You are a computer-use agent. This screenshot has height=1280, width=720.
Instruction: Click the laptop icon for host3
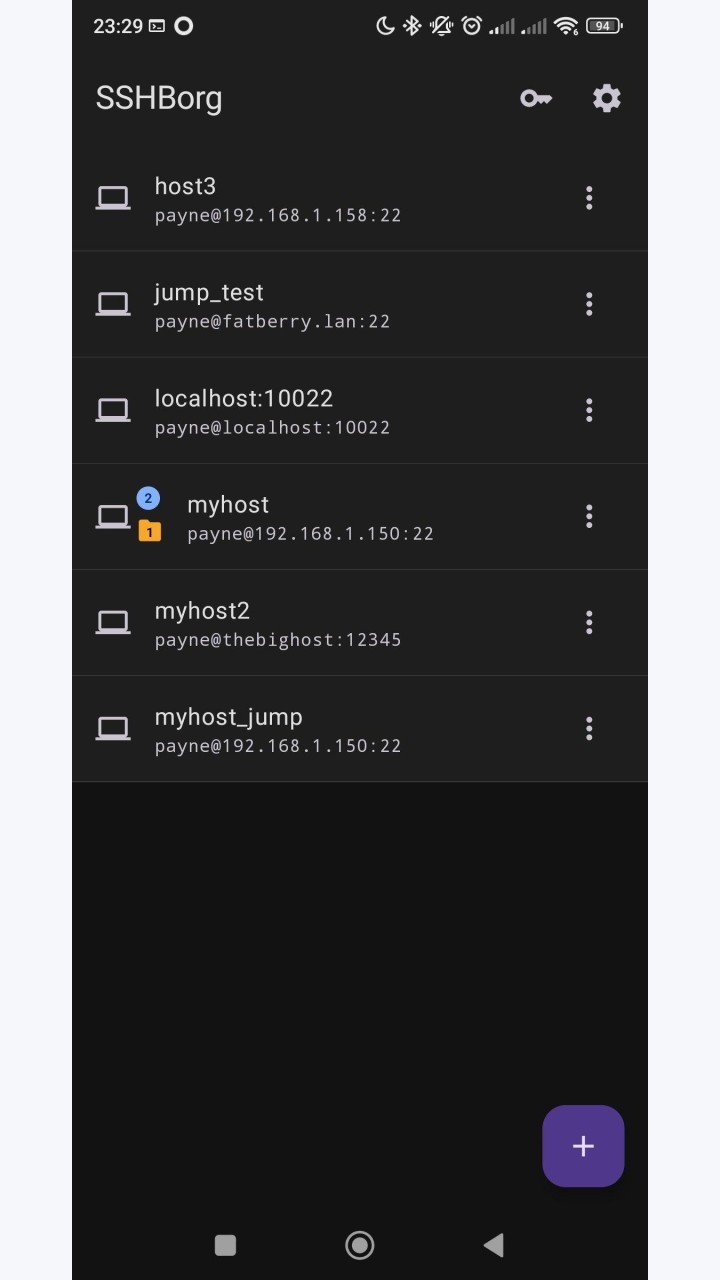coord(113,198)
